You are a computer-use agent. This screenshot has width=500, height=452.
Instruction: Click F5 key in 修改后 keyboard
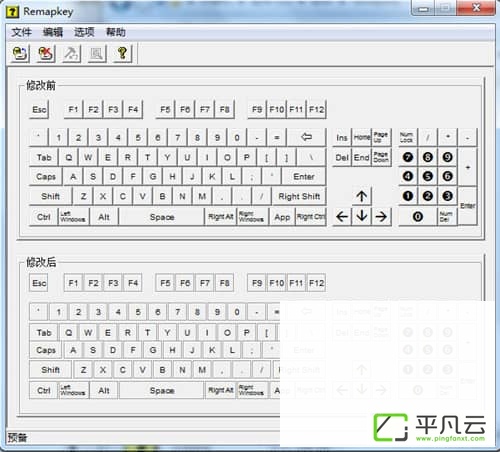point(165,283)
